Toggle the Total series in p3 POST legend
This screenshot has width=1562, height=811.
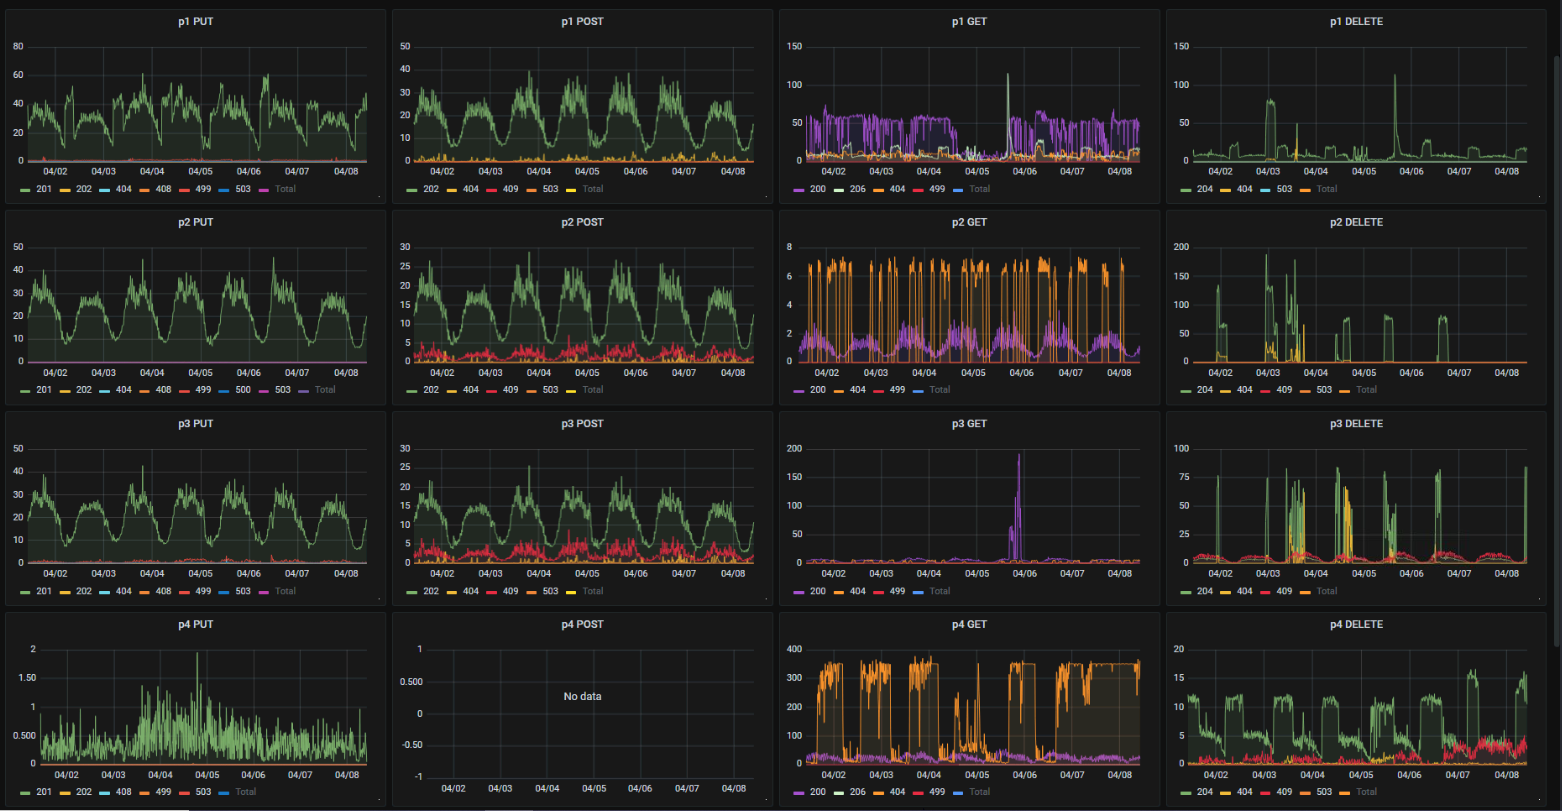[592, 591]
